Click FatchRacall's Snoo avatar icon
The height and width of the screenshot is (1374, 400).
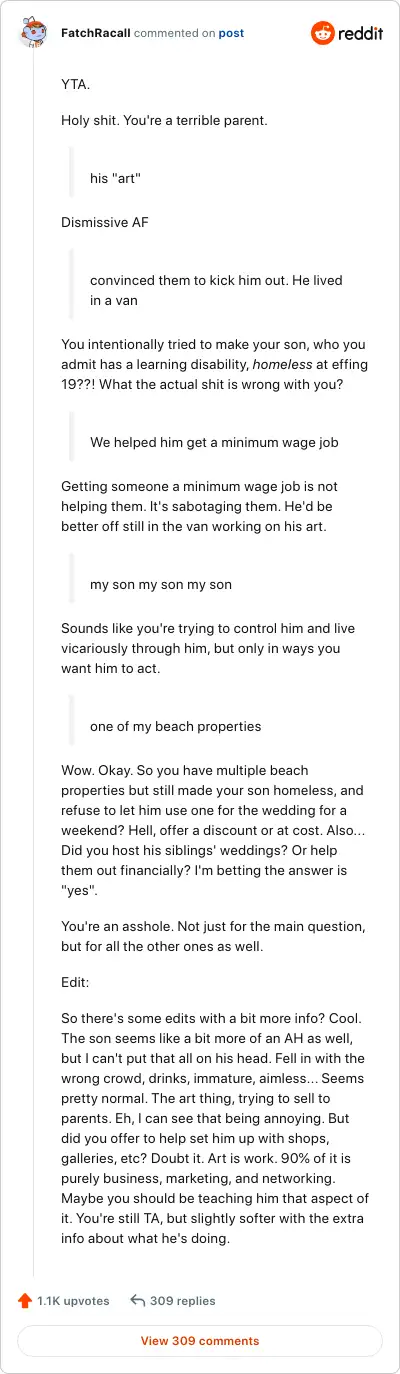(x=32, y=33)
